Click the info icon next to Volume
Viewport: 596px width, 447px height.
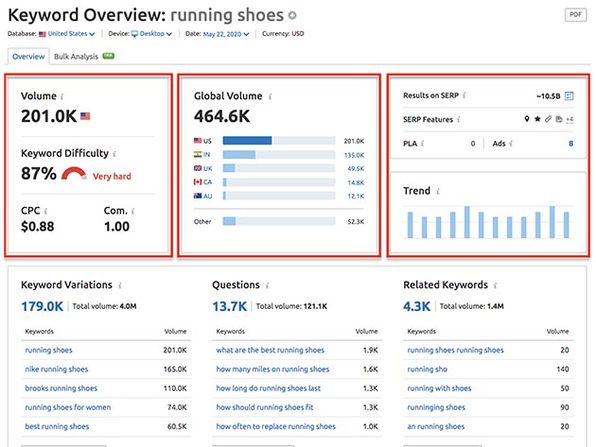click(x=62, y=97)
